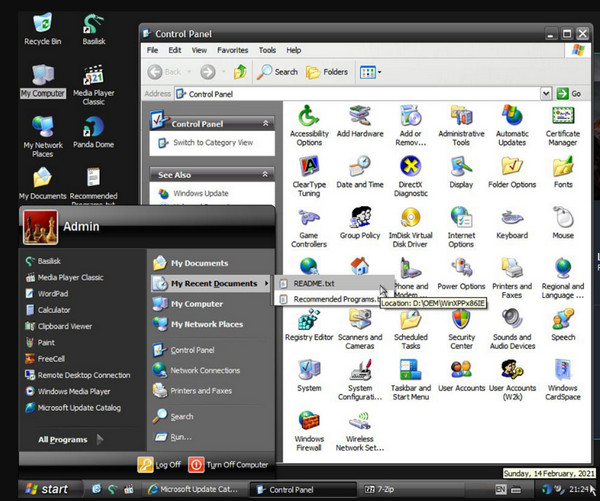Open Group Policy icon
The height and width of the screenshot is (501, 600).
(360, 223)
